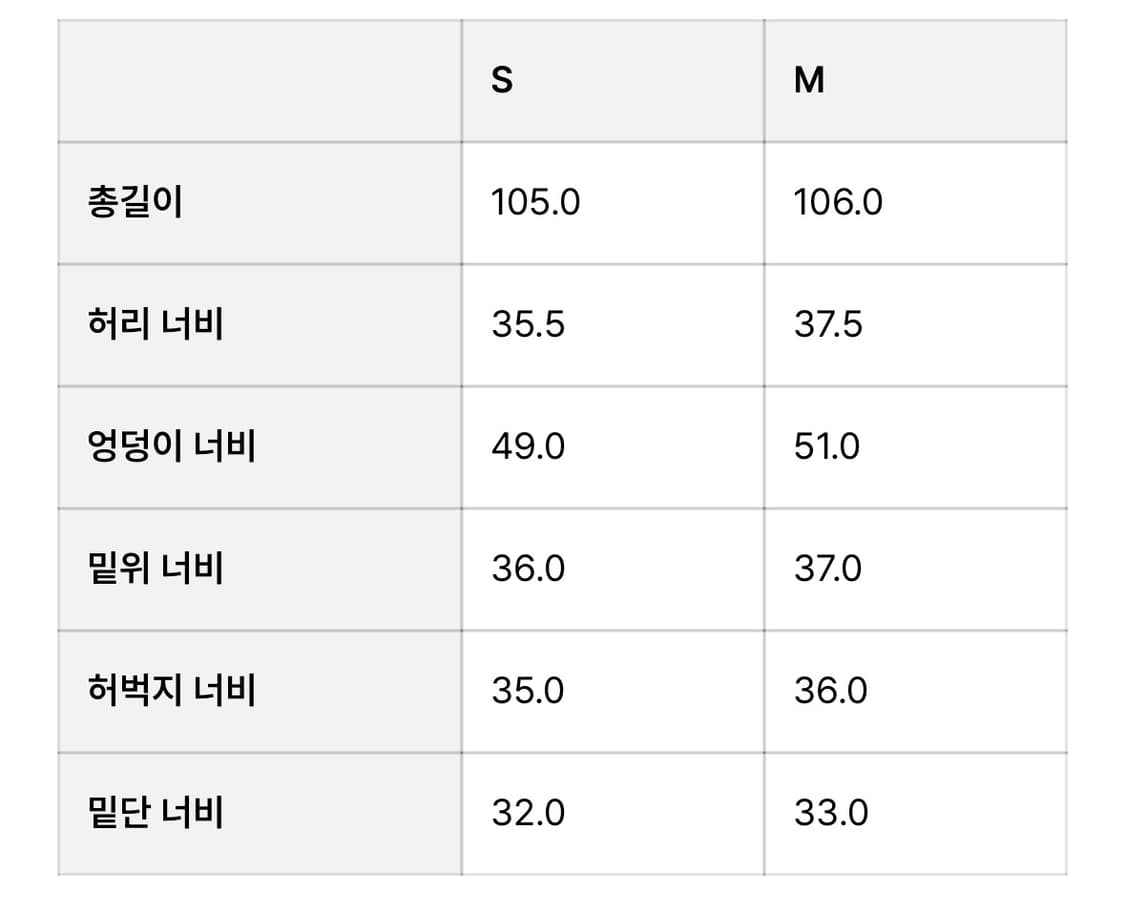
Task: Select the 허리 너비 row label
Action: tap(155, 325)
